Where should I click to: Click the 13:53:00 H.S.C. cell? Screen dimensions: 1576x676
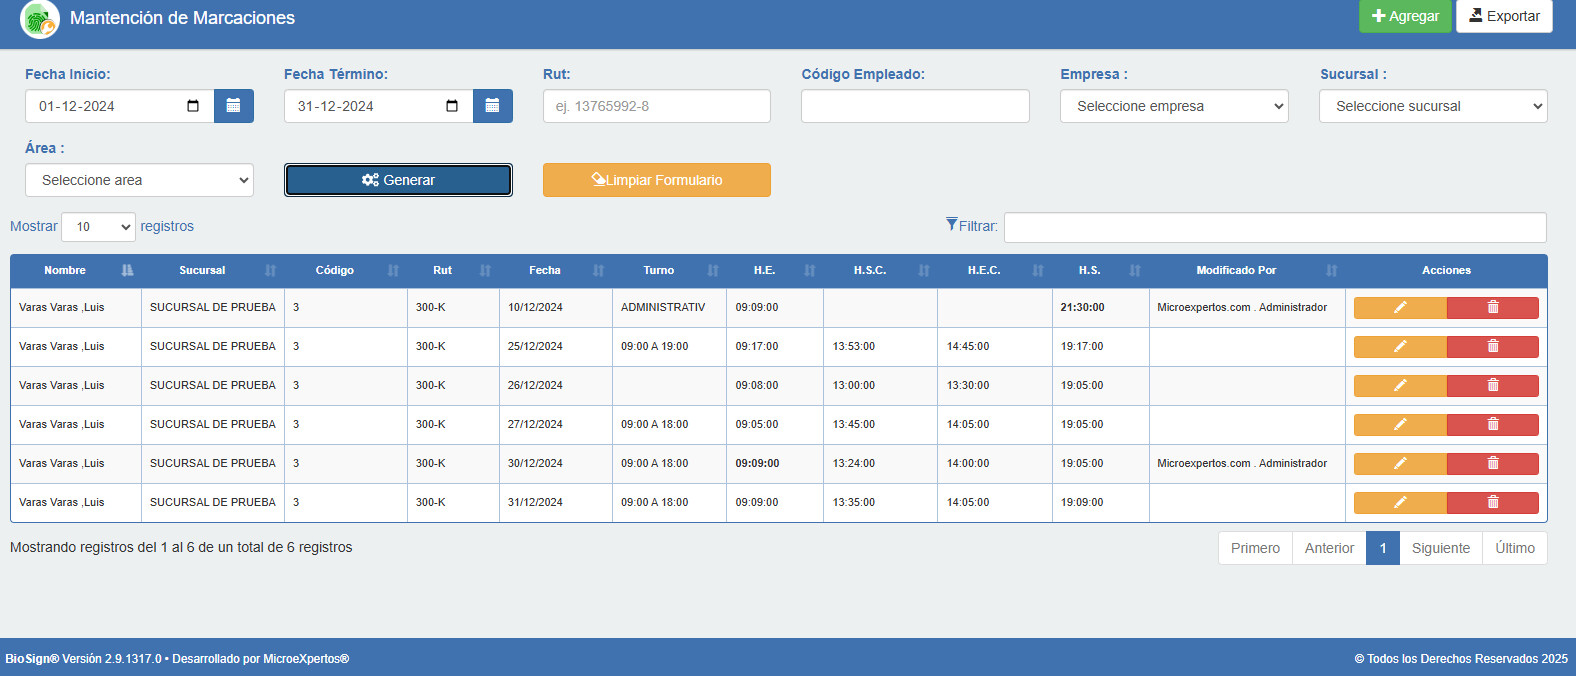[x=880, y=347]
